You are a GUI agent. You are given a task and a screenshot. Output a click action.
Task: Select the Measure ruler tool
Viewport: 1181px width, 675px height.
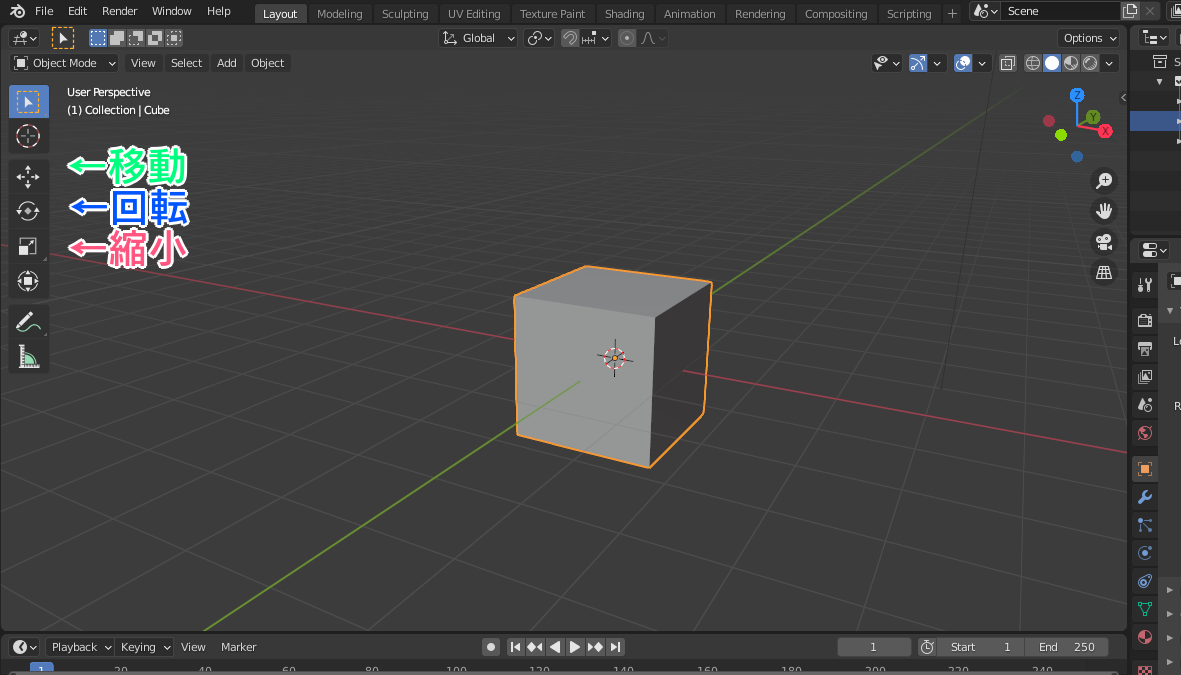[29, 356]
